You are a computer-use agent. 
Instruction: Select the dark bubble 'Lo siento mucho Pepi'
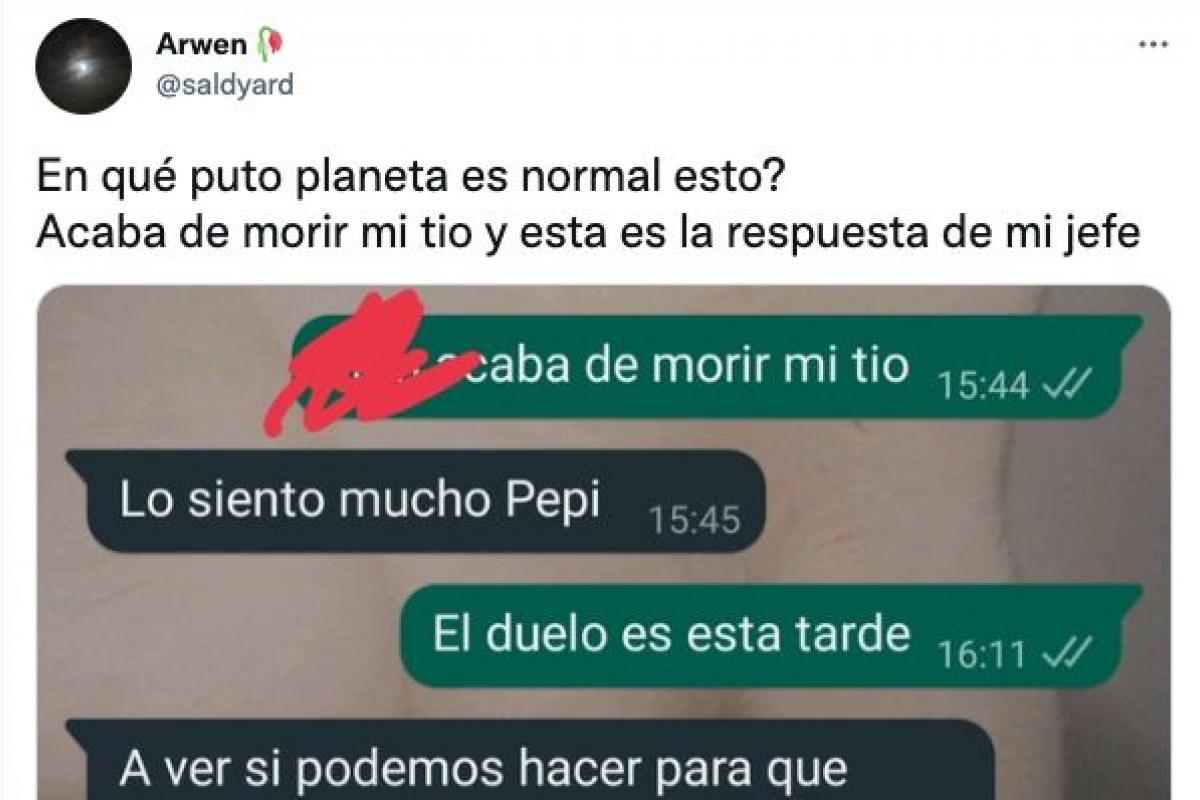tap(415, 500)
